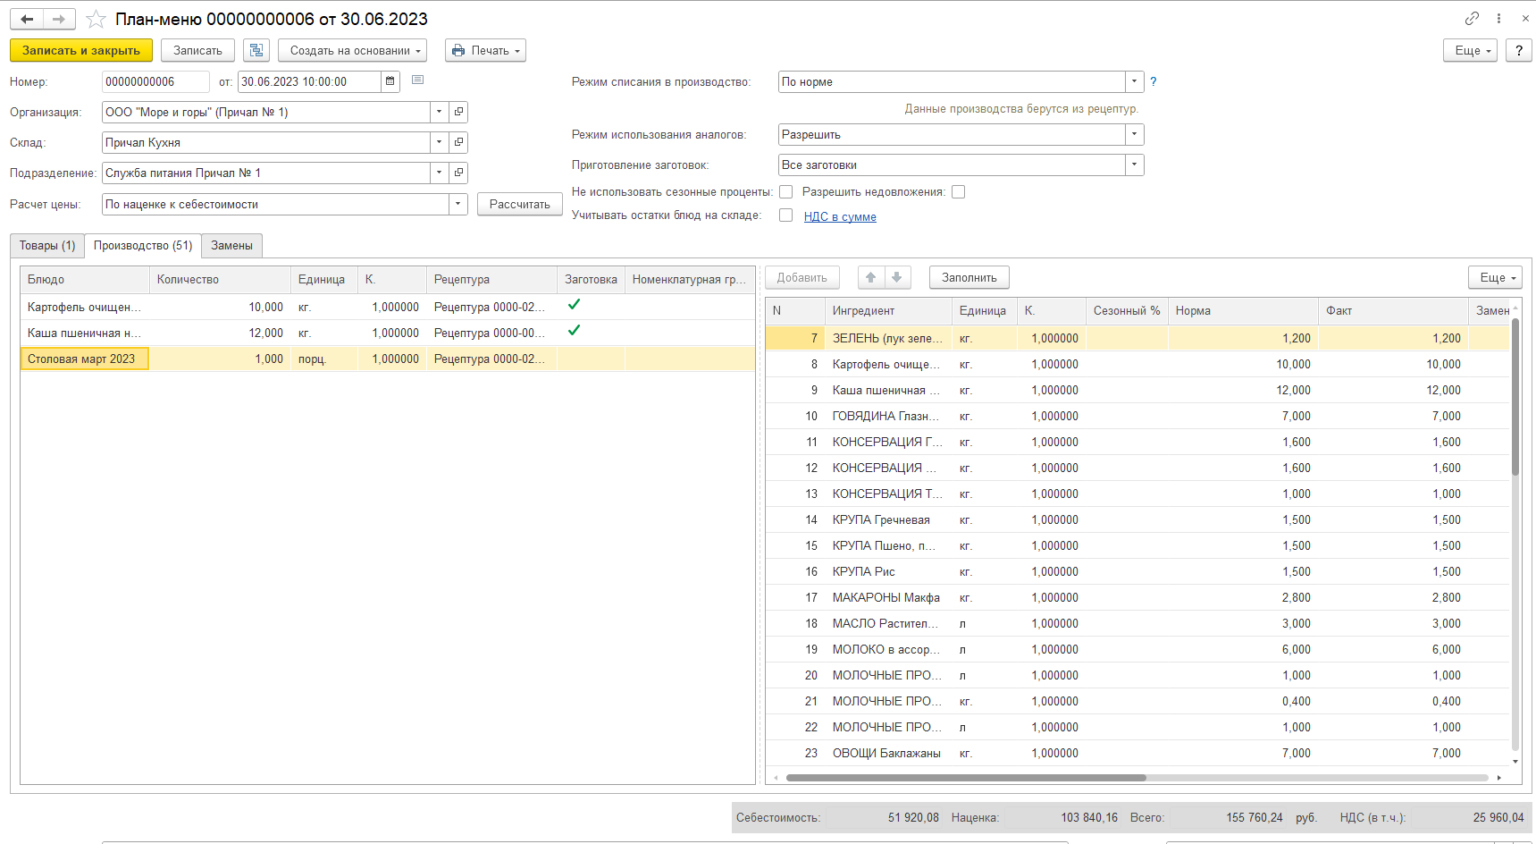1536x844 pixels.
Task: Click the Рассчитать button
Action: [x=520, y=204]
